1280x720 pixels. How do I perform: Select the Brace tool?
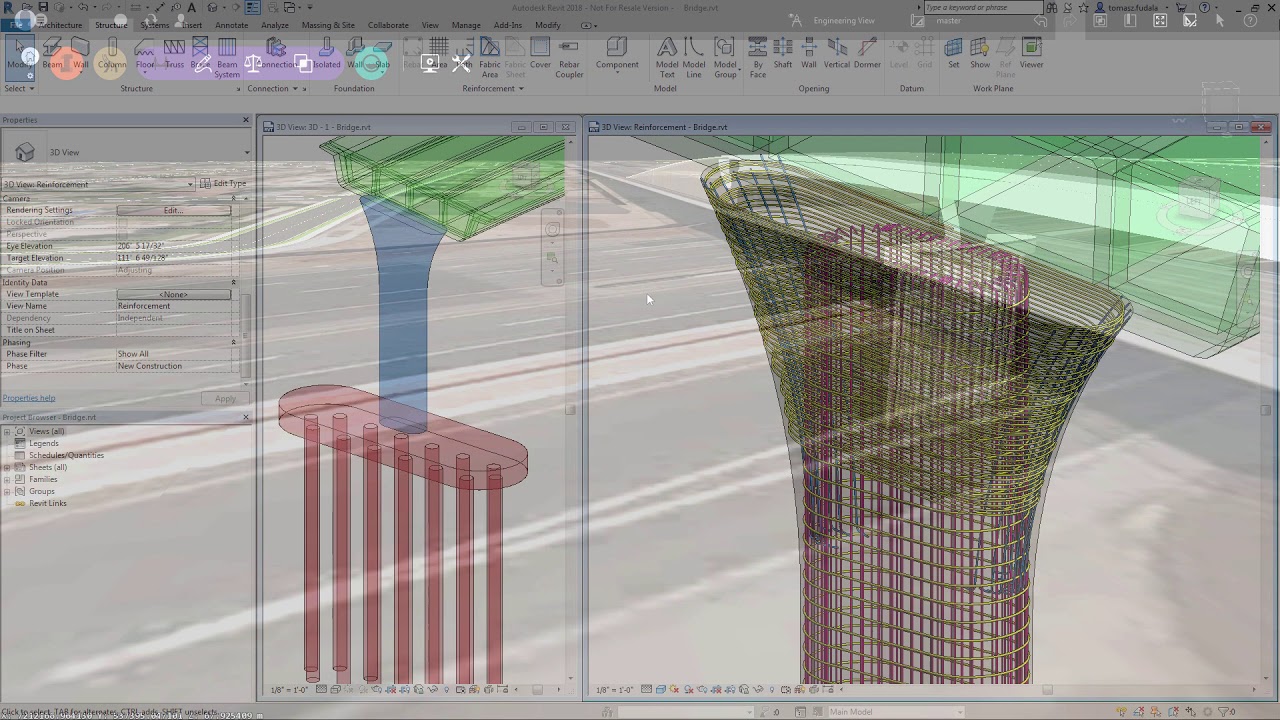point(200,55)
